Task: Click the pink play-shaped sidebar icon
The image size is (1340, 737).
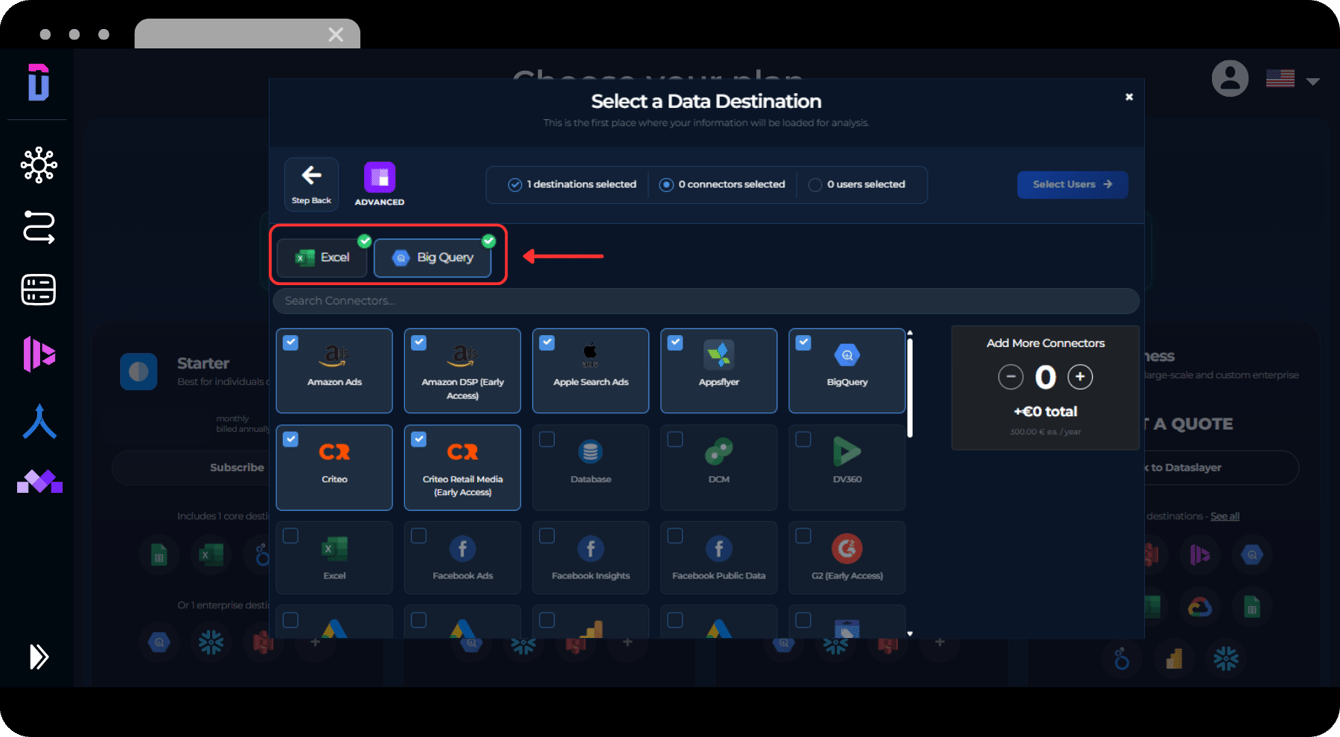Action: [39, 354]
